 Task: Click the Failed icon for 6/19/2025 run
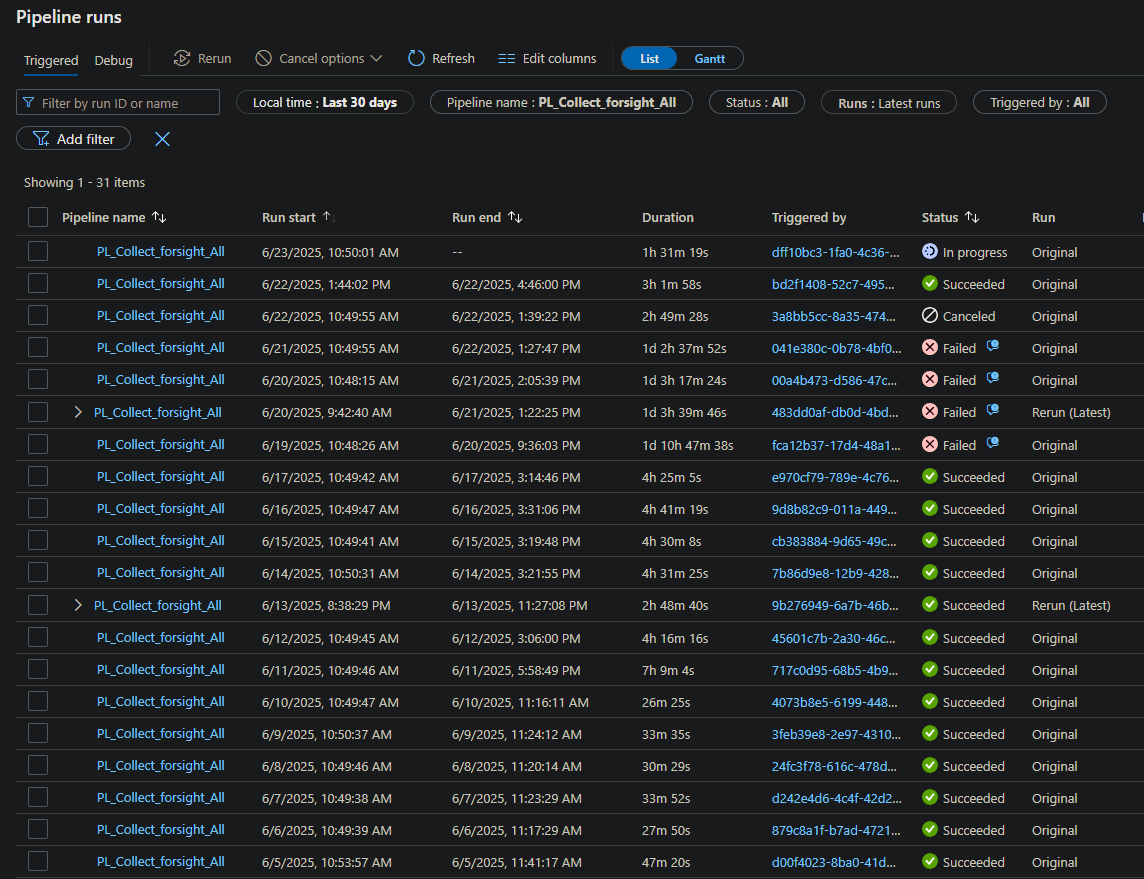point(930,445)
